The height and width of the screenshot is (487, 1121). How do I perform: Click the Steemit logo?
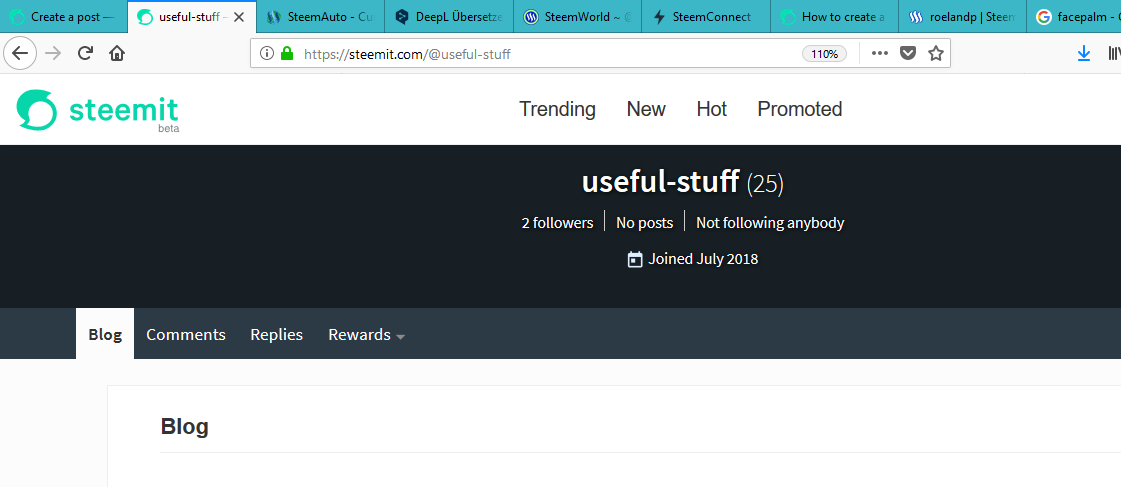point(98,112)
